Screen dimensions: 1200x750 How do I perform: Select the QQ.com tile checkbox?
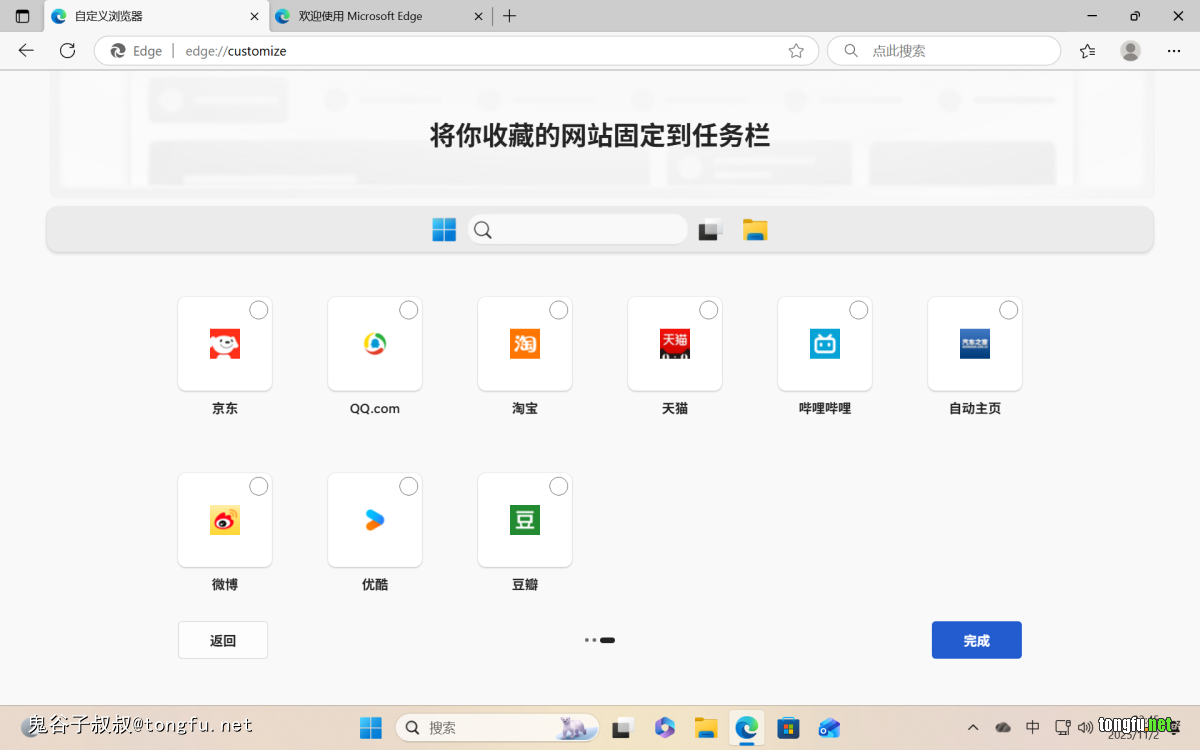408,310
